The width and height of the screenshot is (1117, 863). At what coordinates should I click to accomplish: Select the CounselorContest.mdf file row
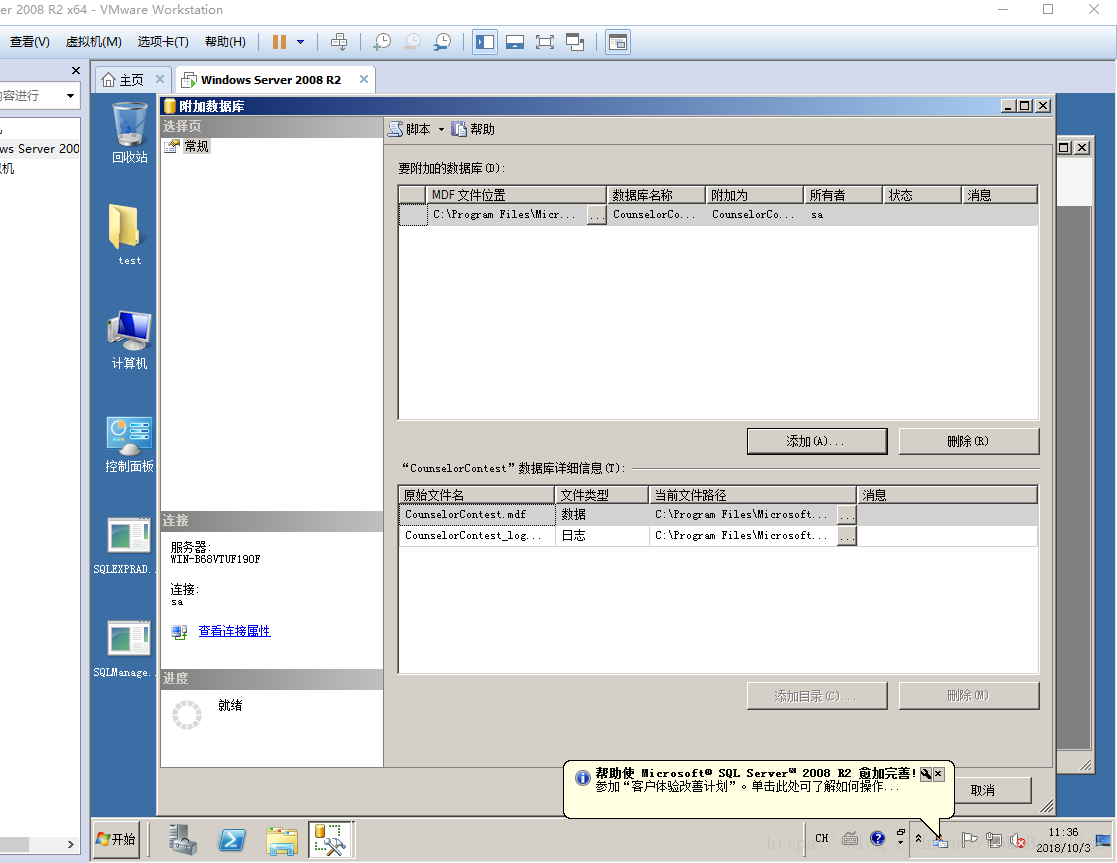718,515
